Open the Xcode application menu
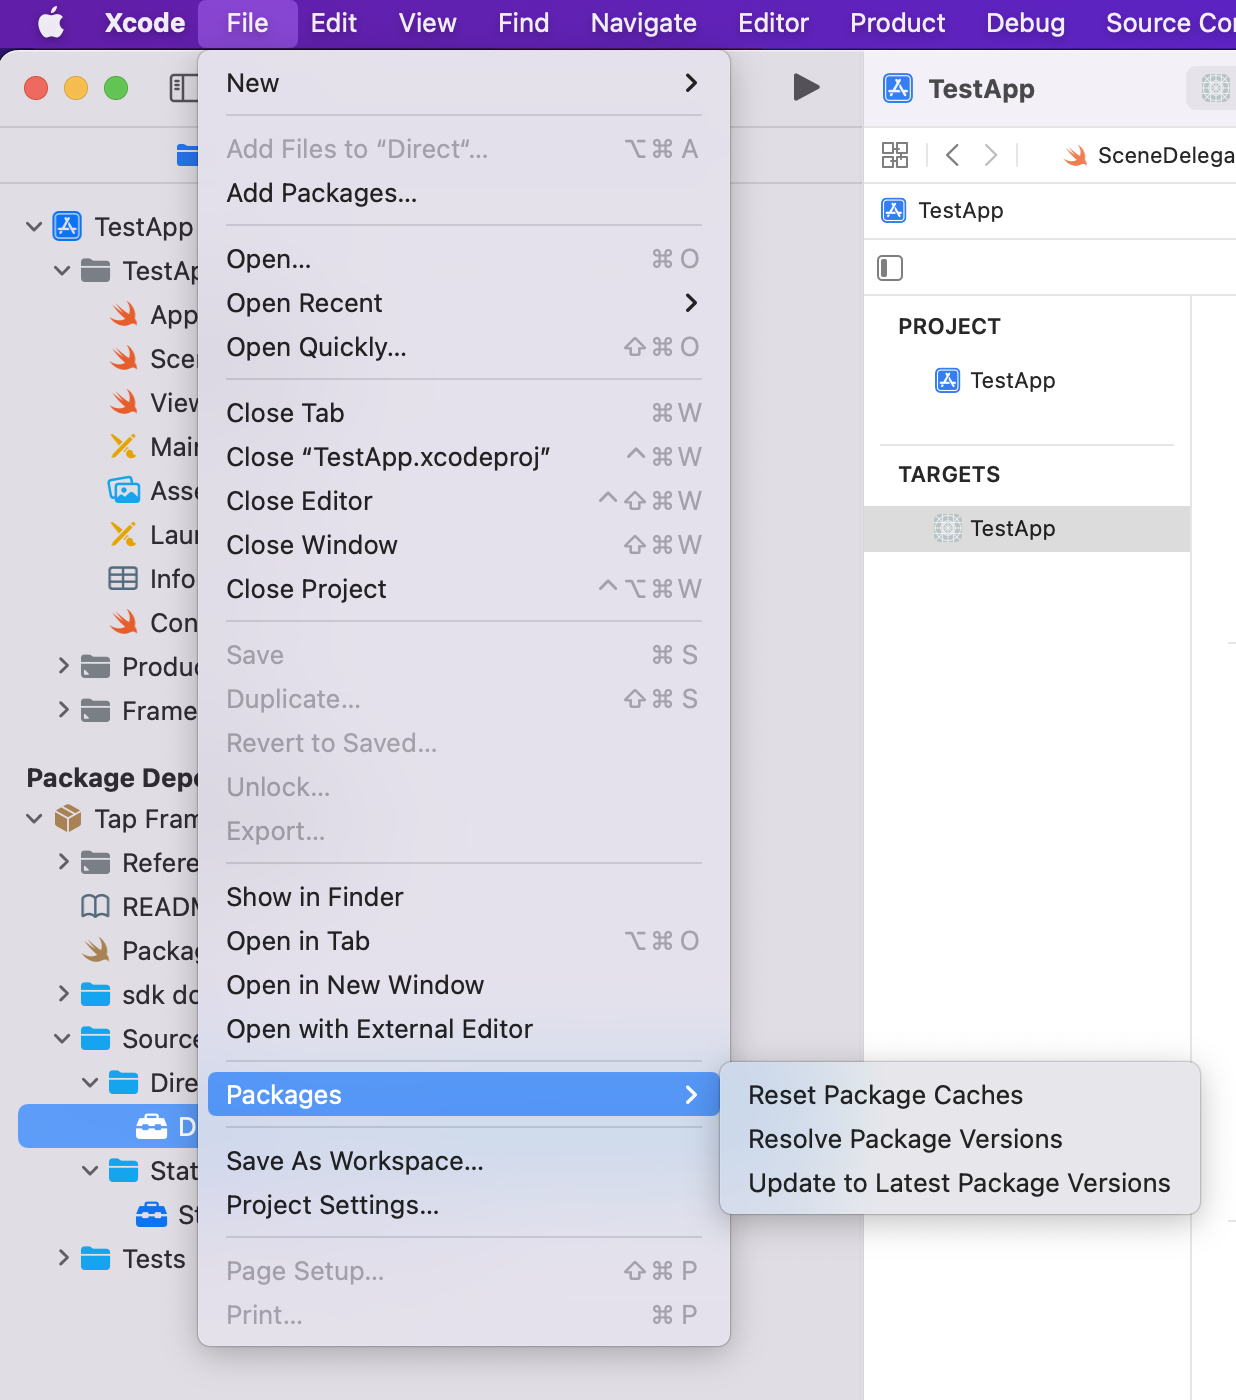This screenshot has height=1400, width=1236. click(145, 23)
